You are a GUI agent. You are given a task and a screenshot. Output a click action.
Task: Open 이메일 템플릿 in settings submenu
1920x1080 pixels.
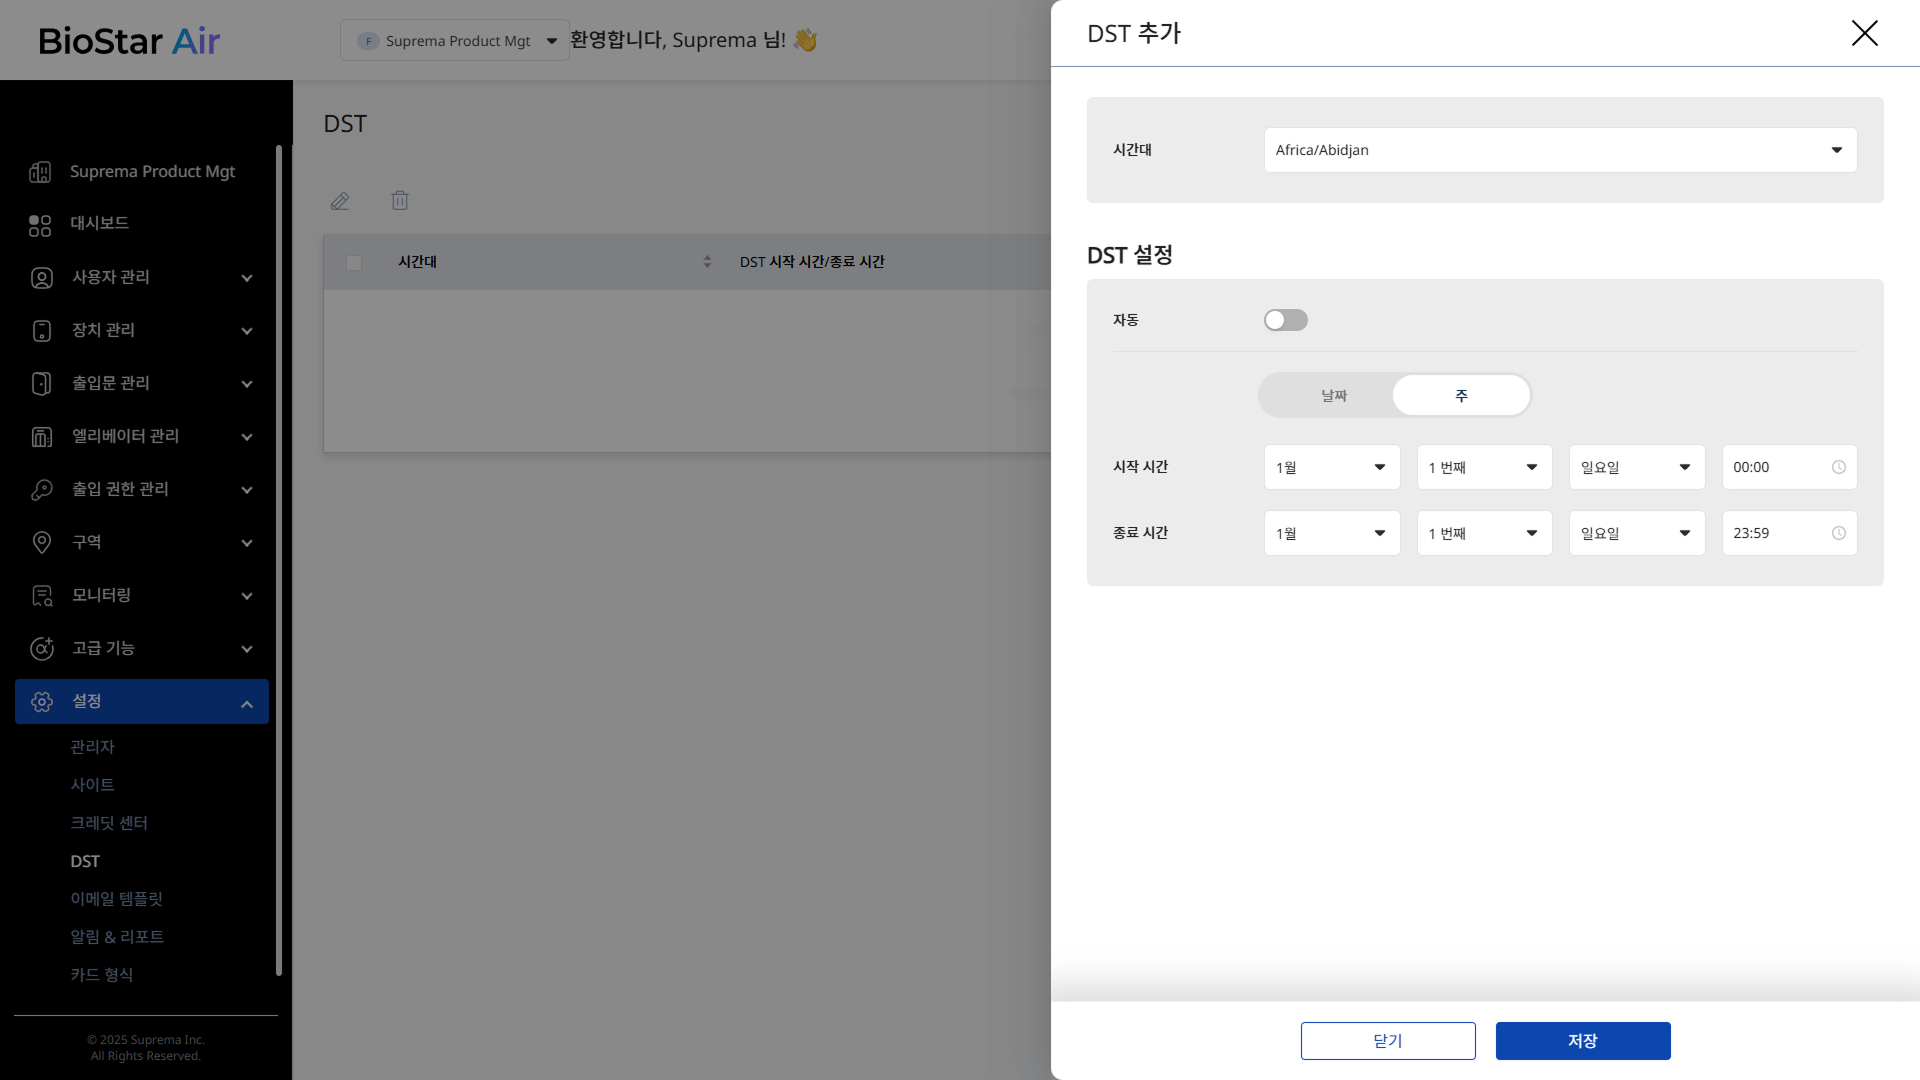[x=116, y=899]
